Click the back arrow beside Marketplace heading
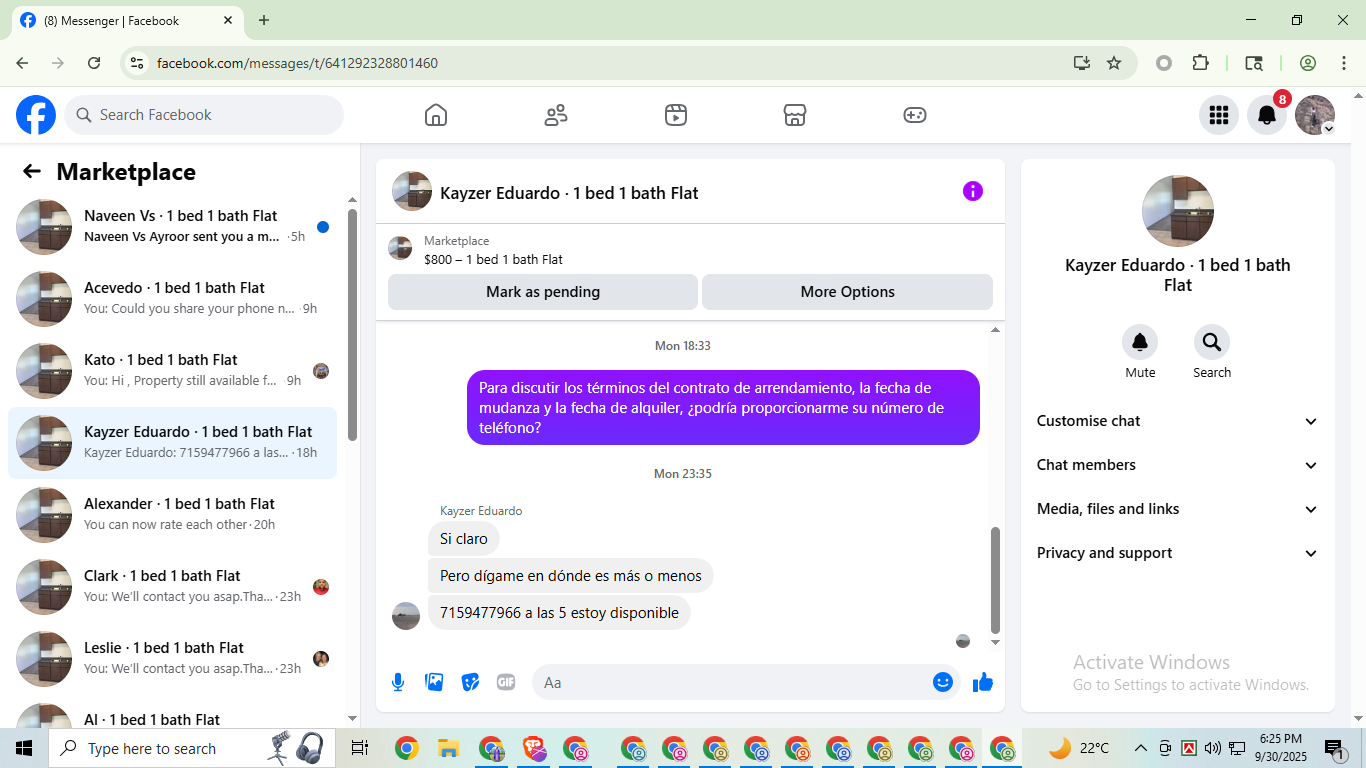Image resolution: width=1366 pixels, height=768 pixels. (x=32, y=171)
